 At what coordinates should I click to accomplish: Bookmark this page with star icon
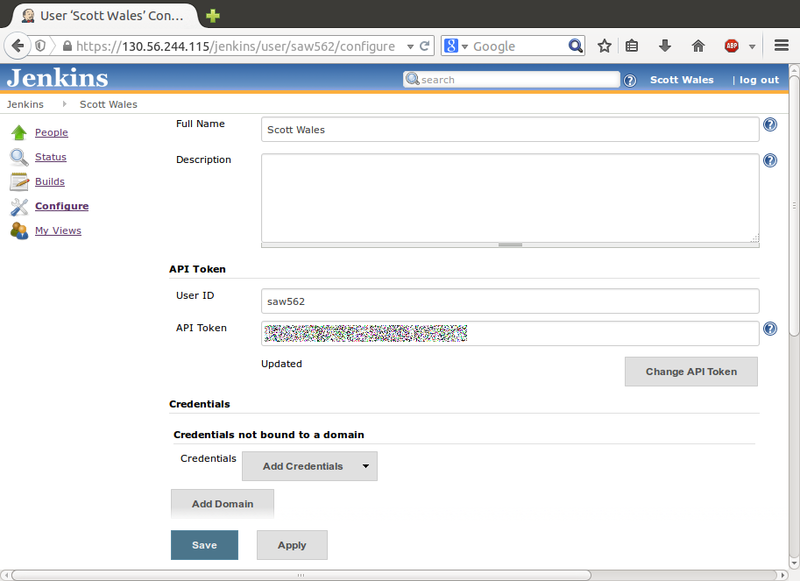pos(604,46)
